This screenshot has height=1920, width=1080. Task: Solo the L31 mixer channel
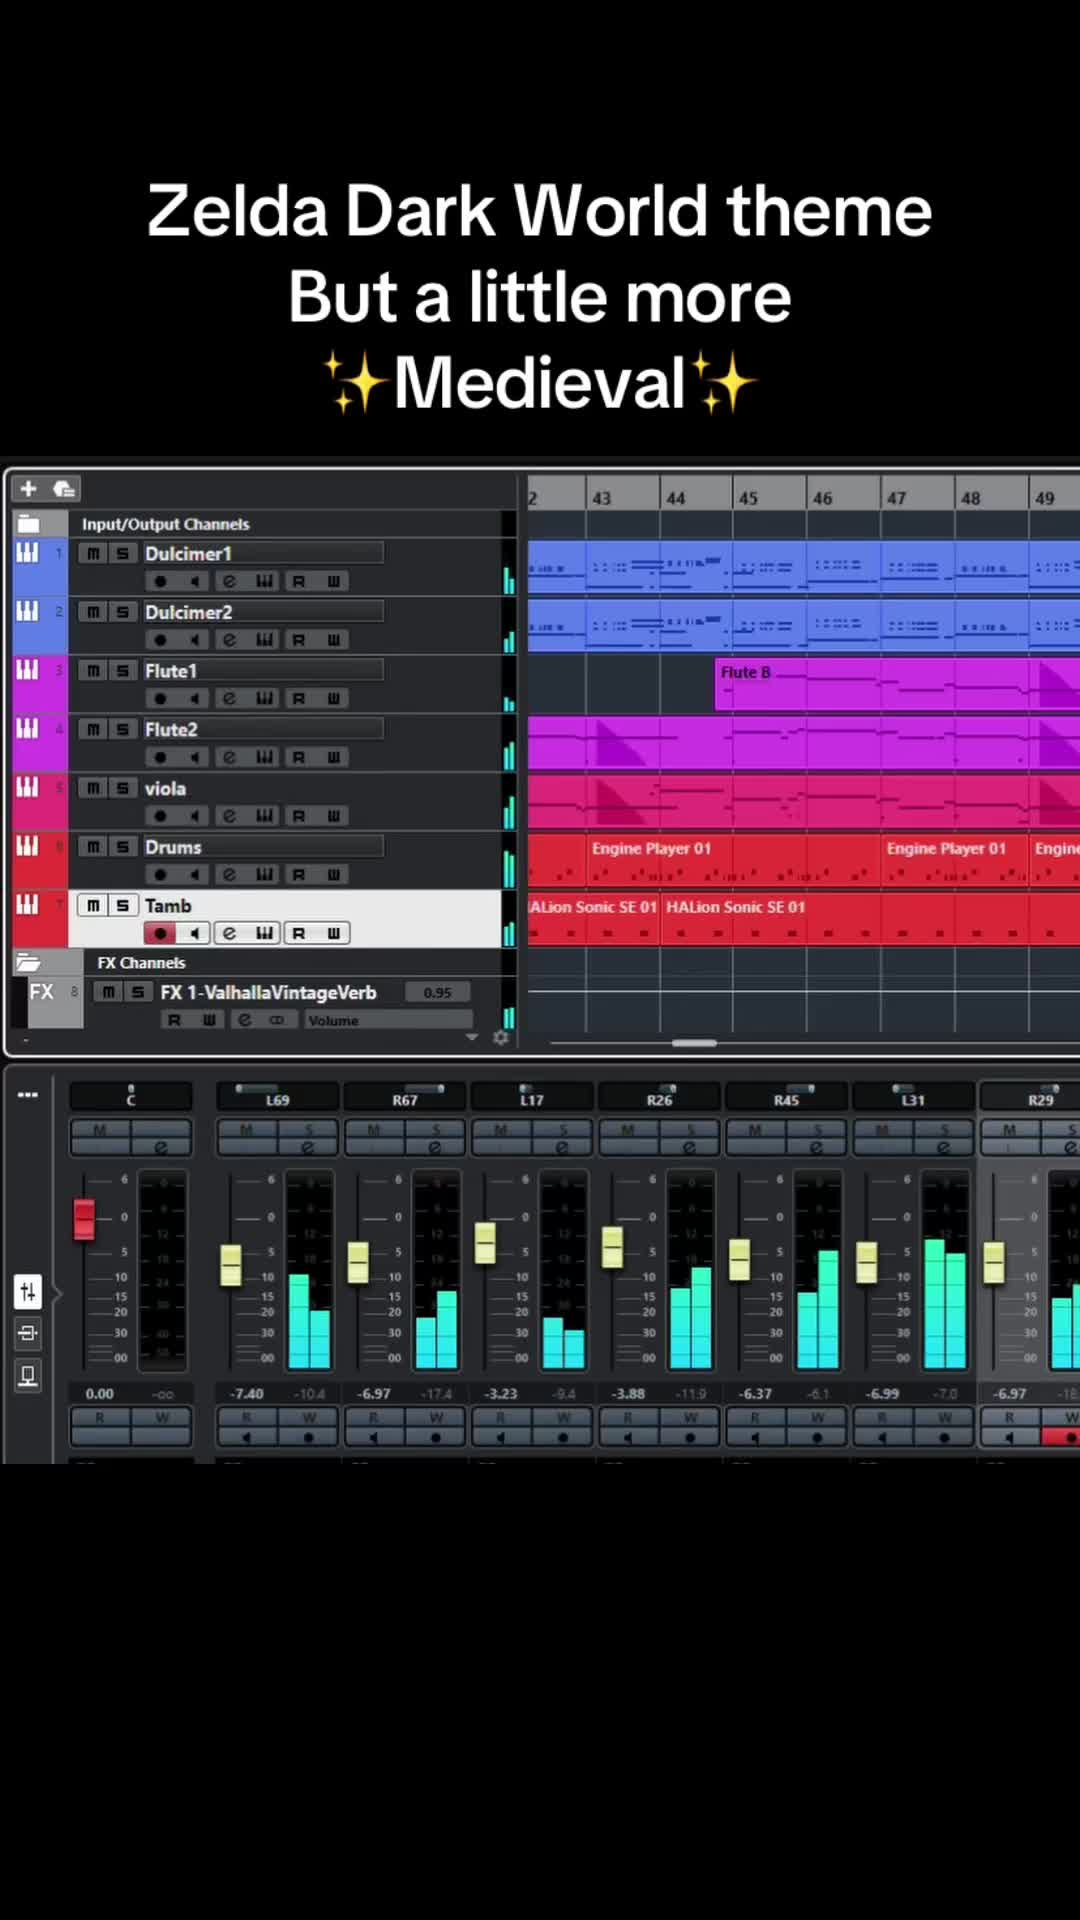tap(944, 1129)
